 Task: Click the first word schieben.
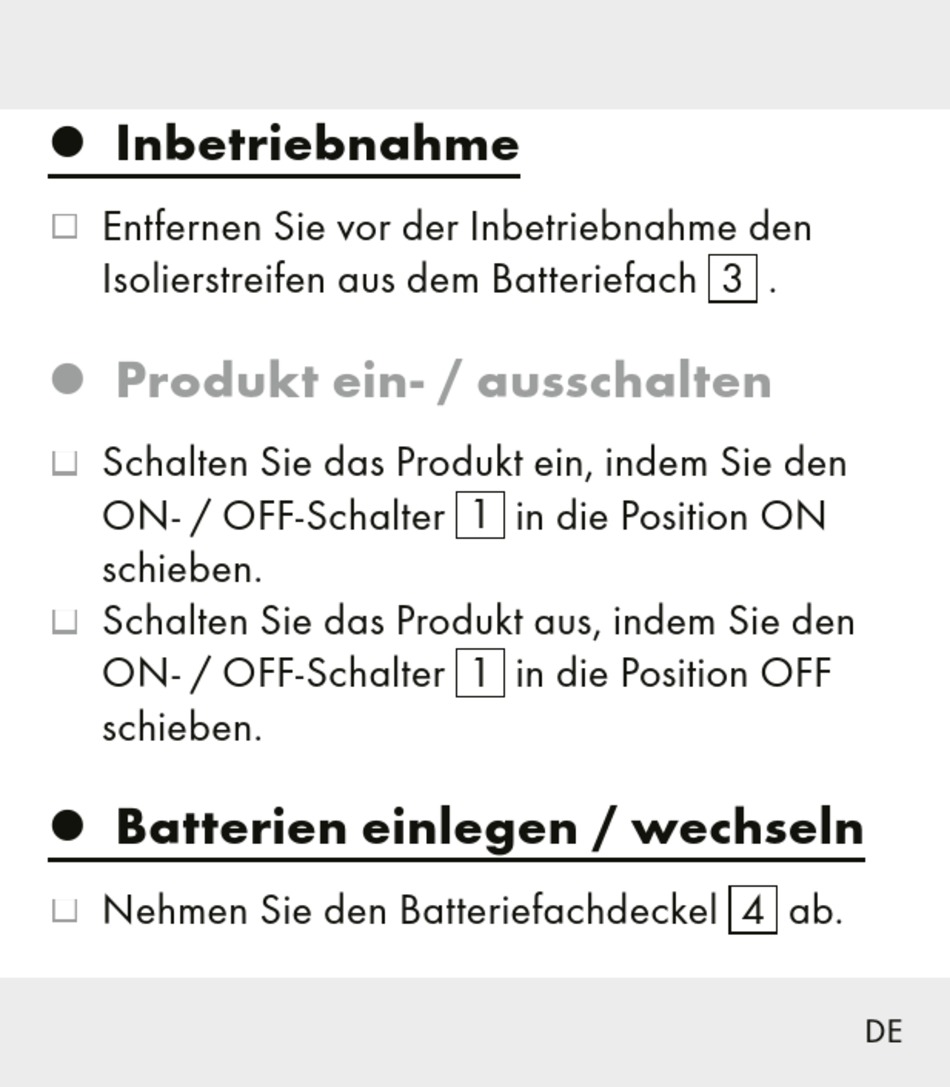click(182, 569)
